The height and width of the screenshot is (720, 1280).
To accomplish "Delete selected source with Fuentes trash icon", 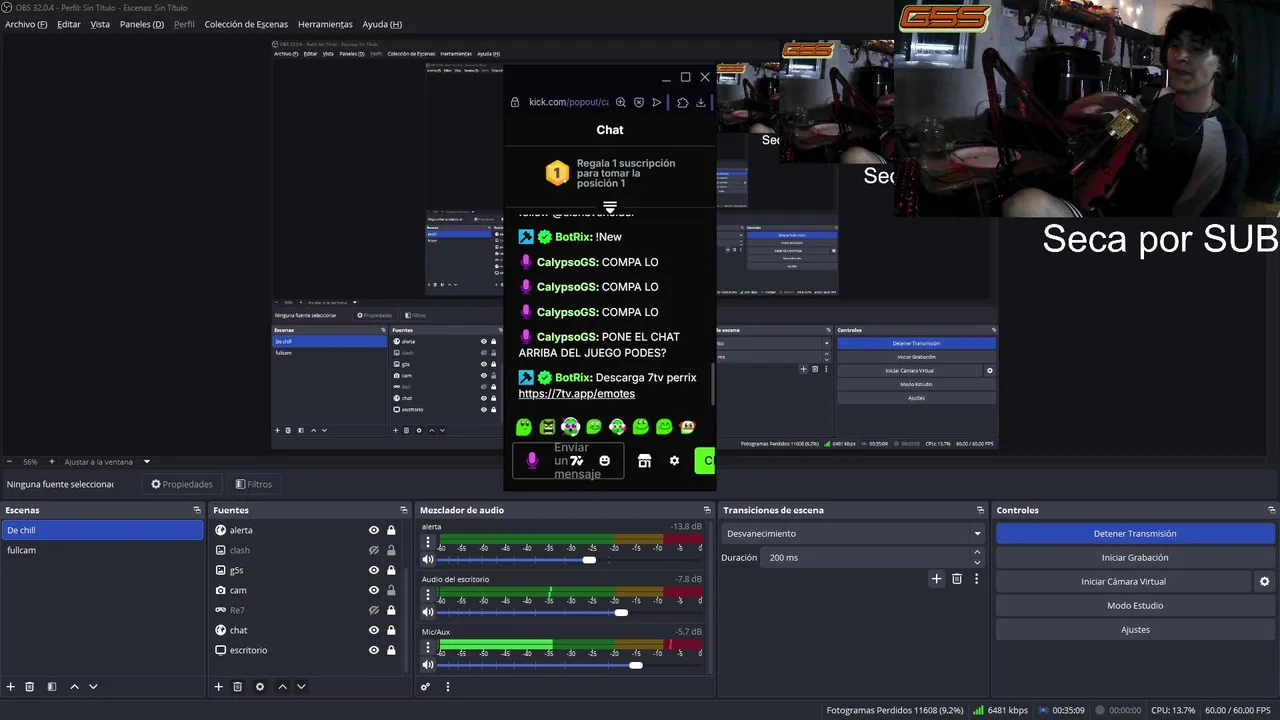I will 238,687.
